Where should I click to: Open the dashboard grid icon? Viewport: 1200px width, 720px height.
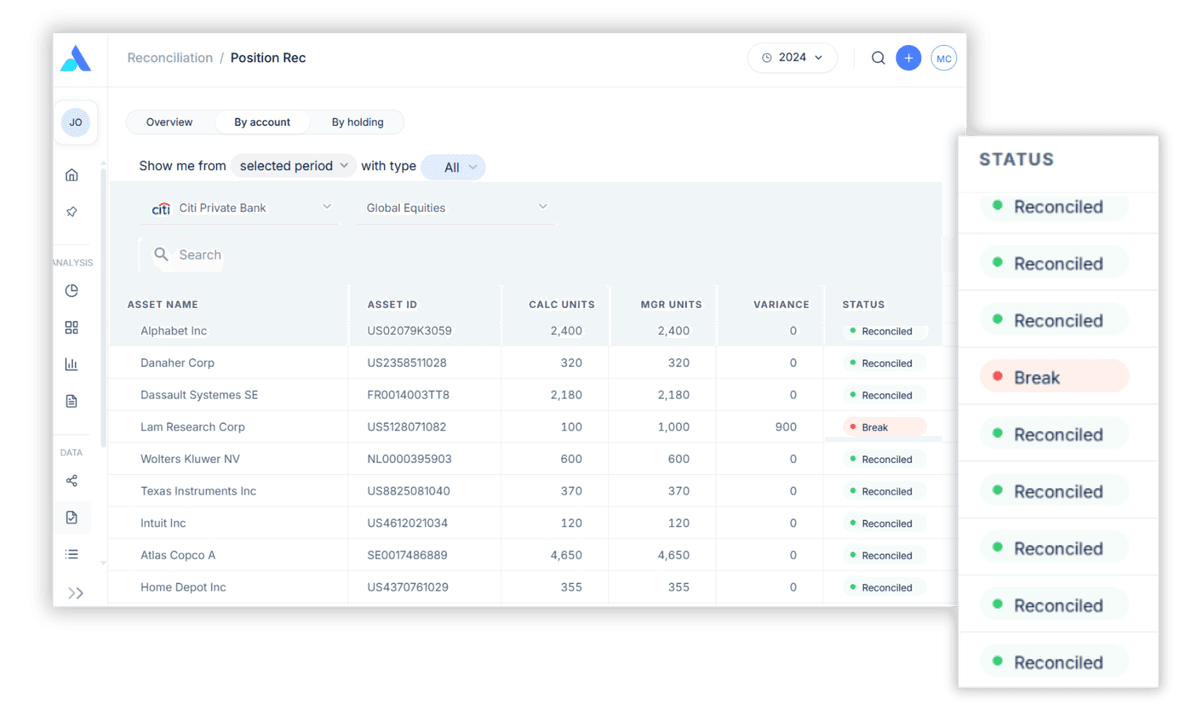click(x=72, y=328)
